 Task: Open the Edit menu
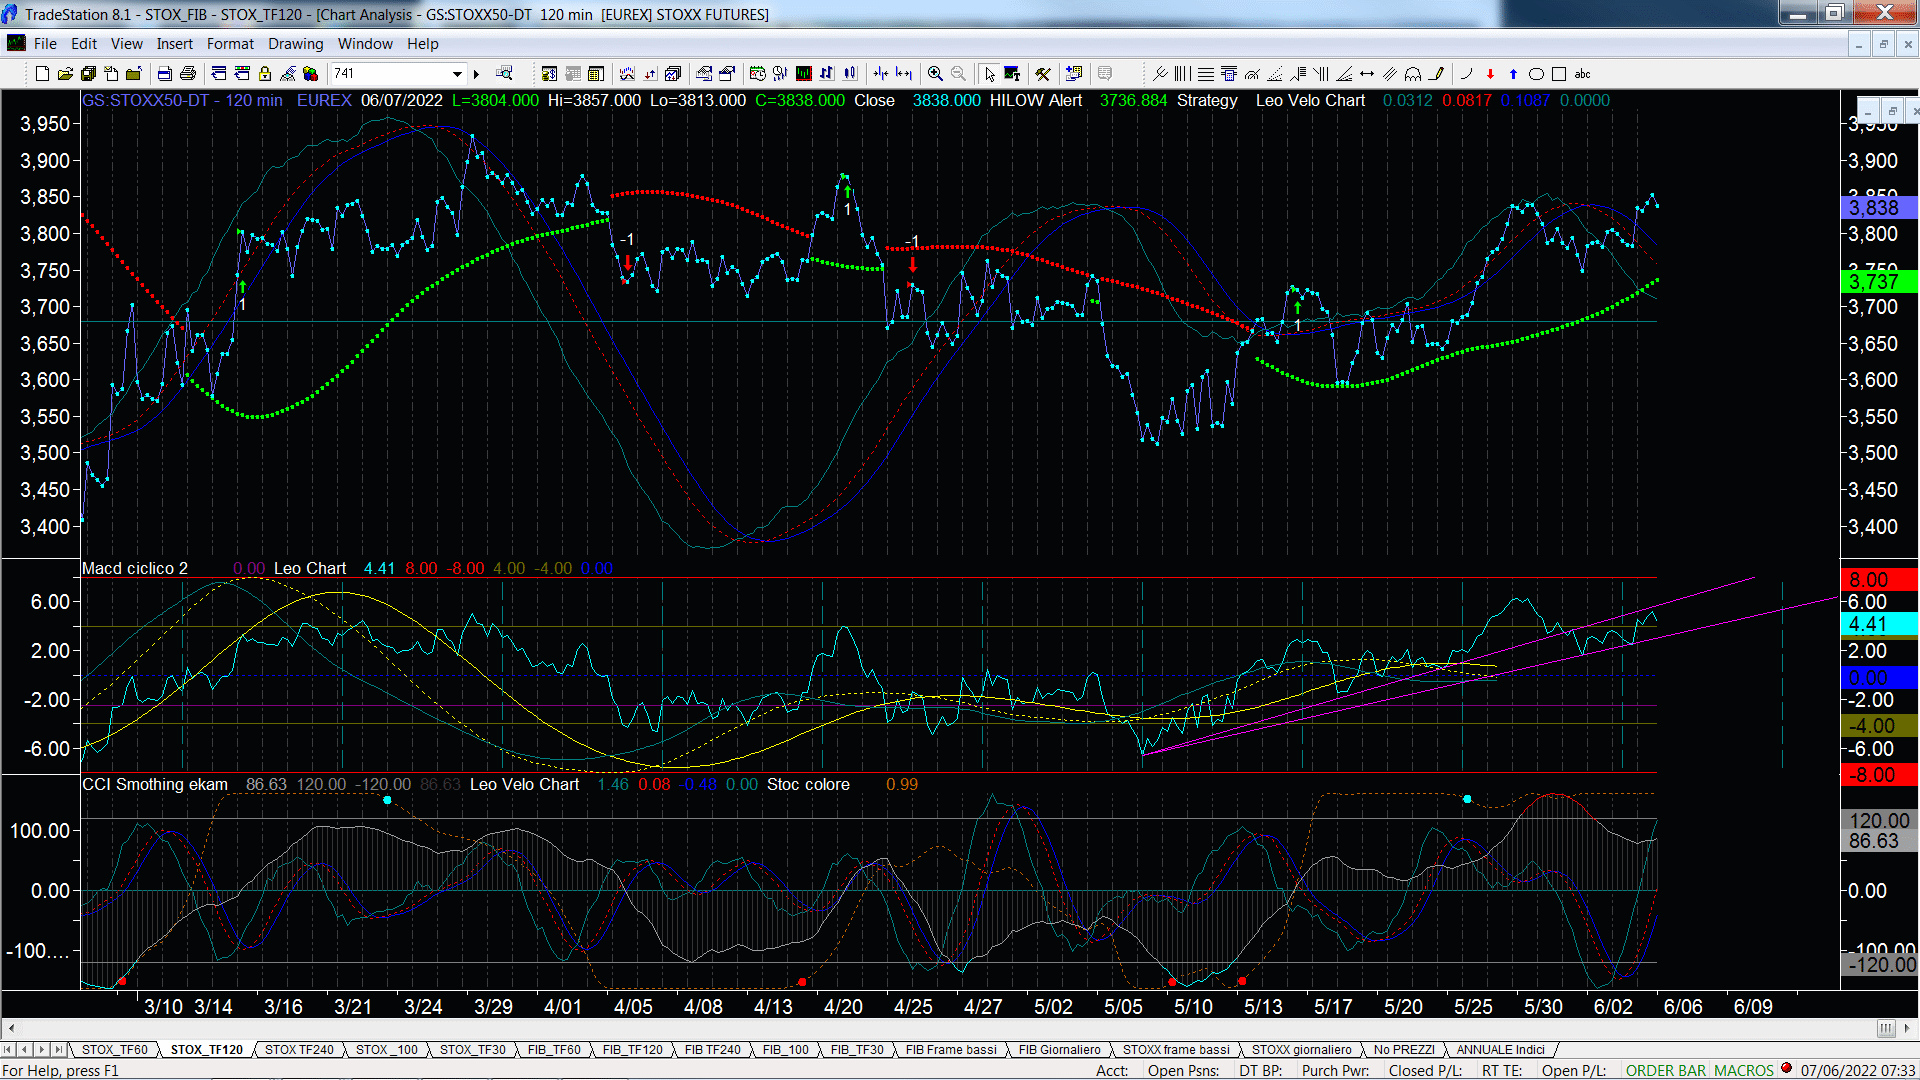[84, 44]
